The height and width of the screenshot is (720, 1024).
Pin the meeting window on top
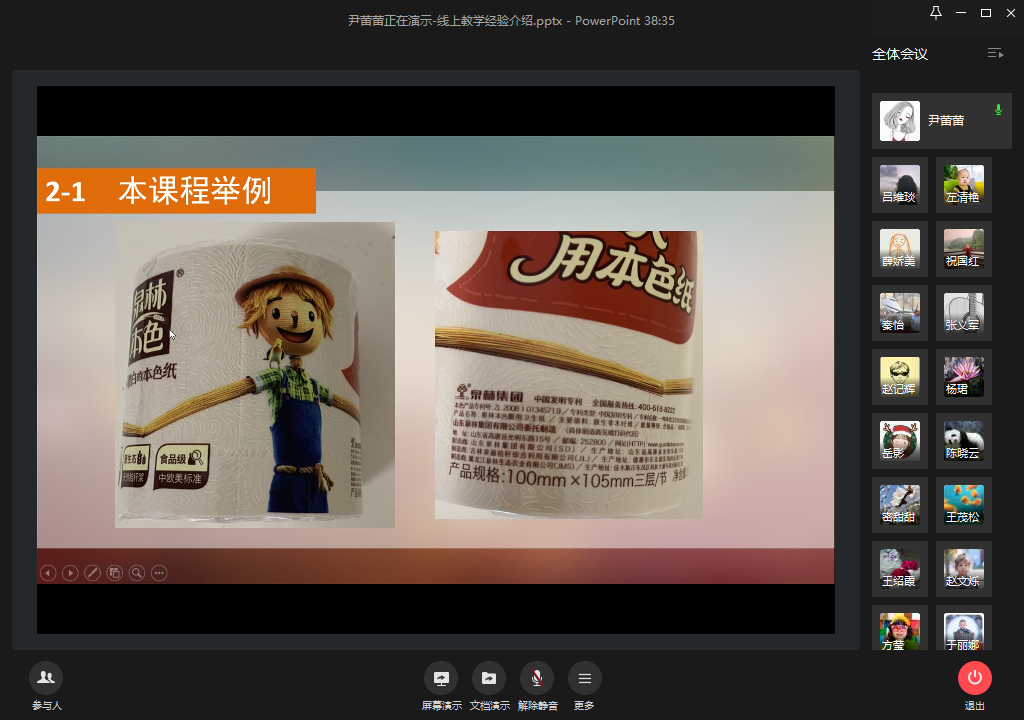936,13
